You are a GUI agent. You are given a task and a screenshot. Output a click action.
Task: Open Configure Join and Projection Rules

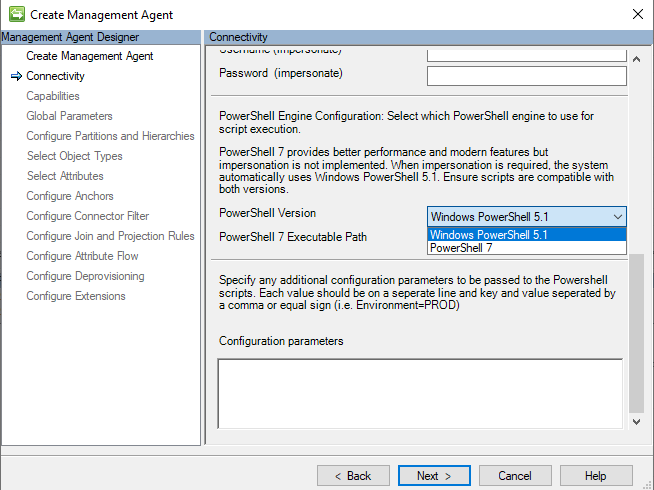[x=110, y=236]
